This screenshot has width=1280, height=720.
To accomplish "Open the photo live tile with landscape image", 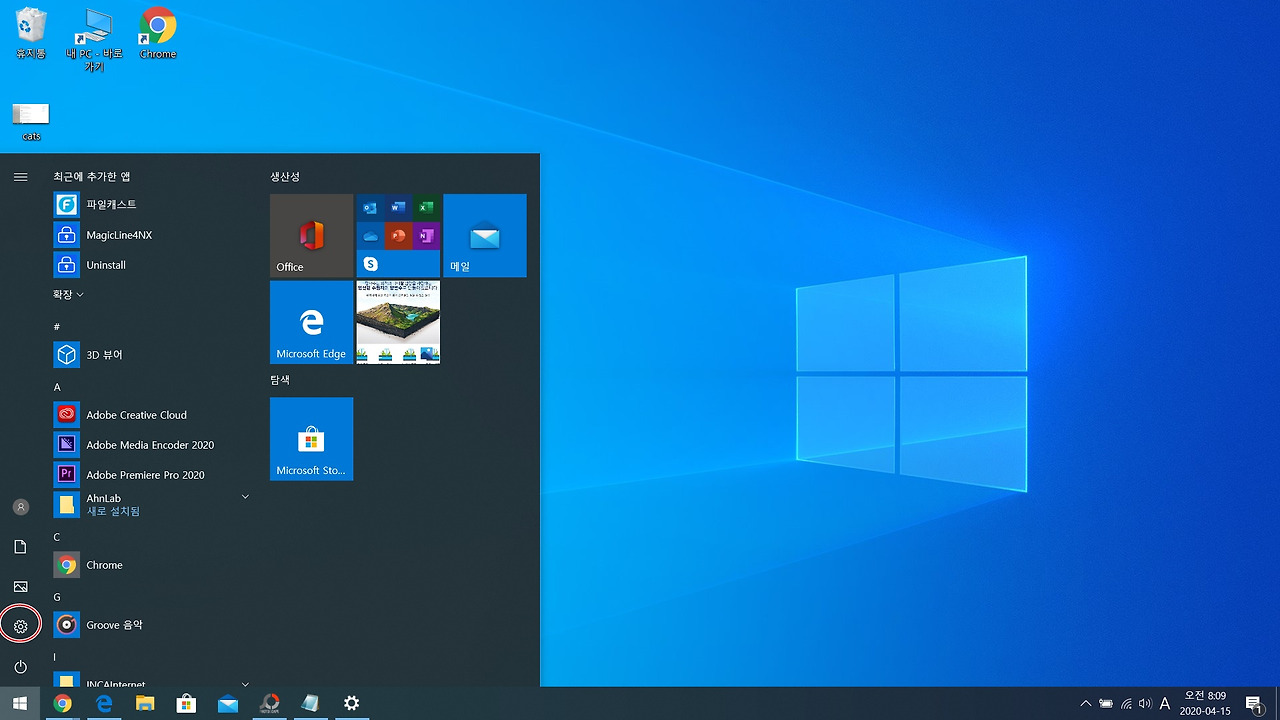I will 398,322.
